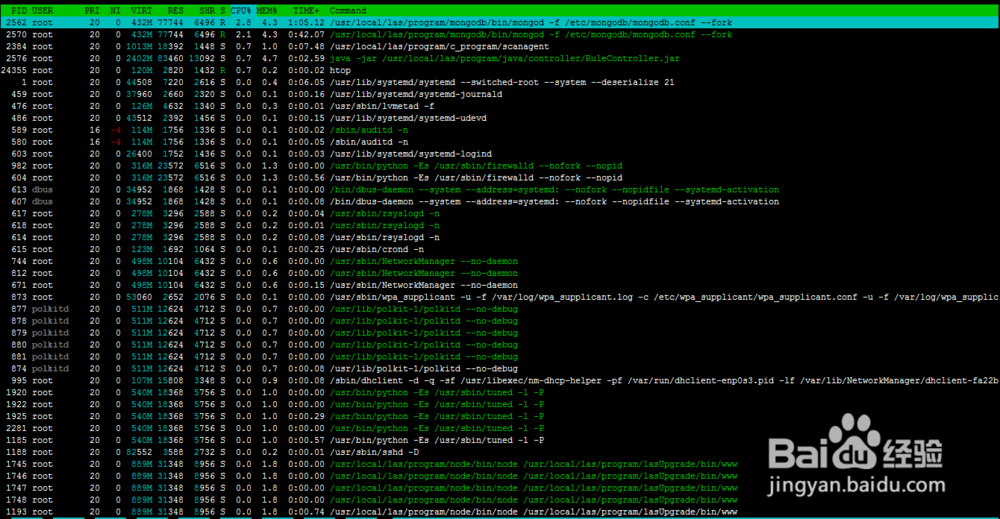
Task: Select firewalld process row PID 604
Action: coord(500,178)
